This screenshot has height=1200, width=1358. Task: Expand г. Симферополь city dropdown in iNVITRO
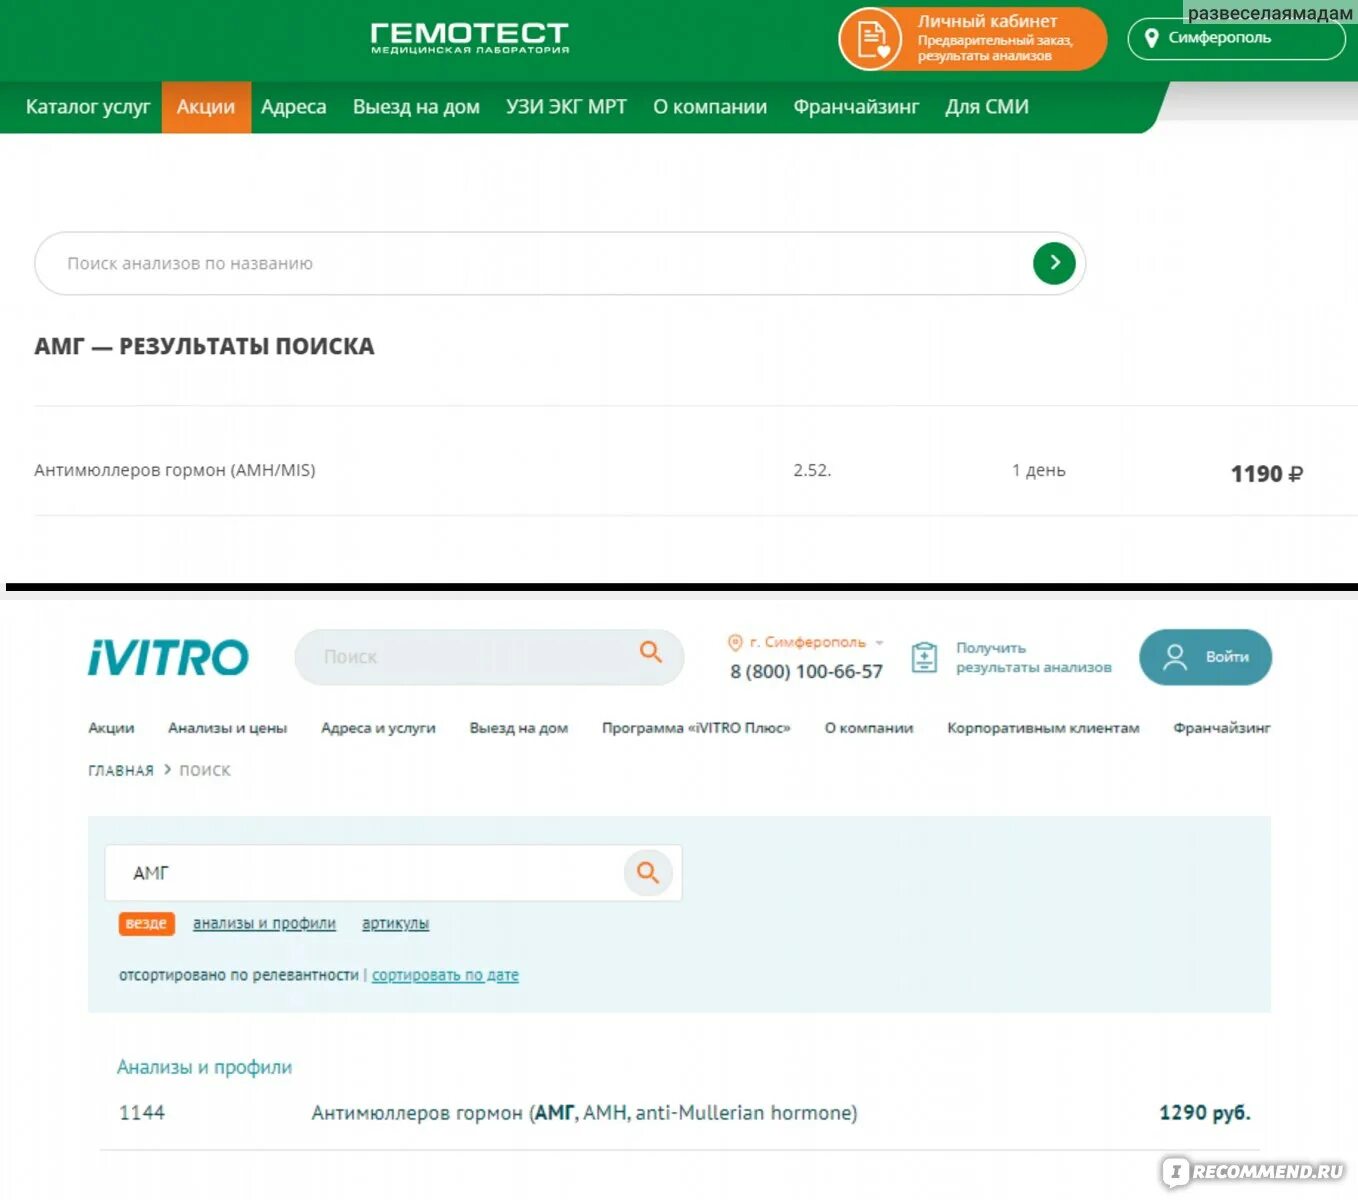tap(806, 642)
